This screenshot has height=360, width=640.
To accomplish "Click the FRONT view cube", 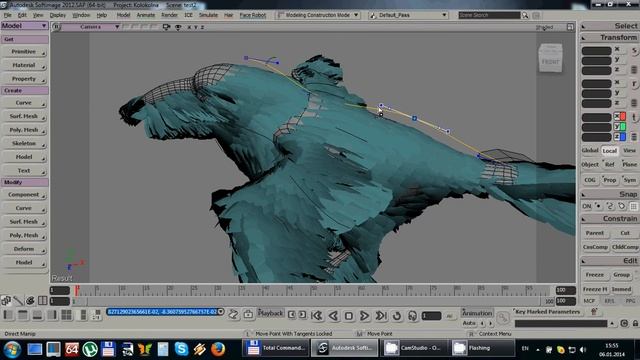I will point(550,58).
